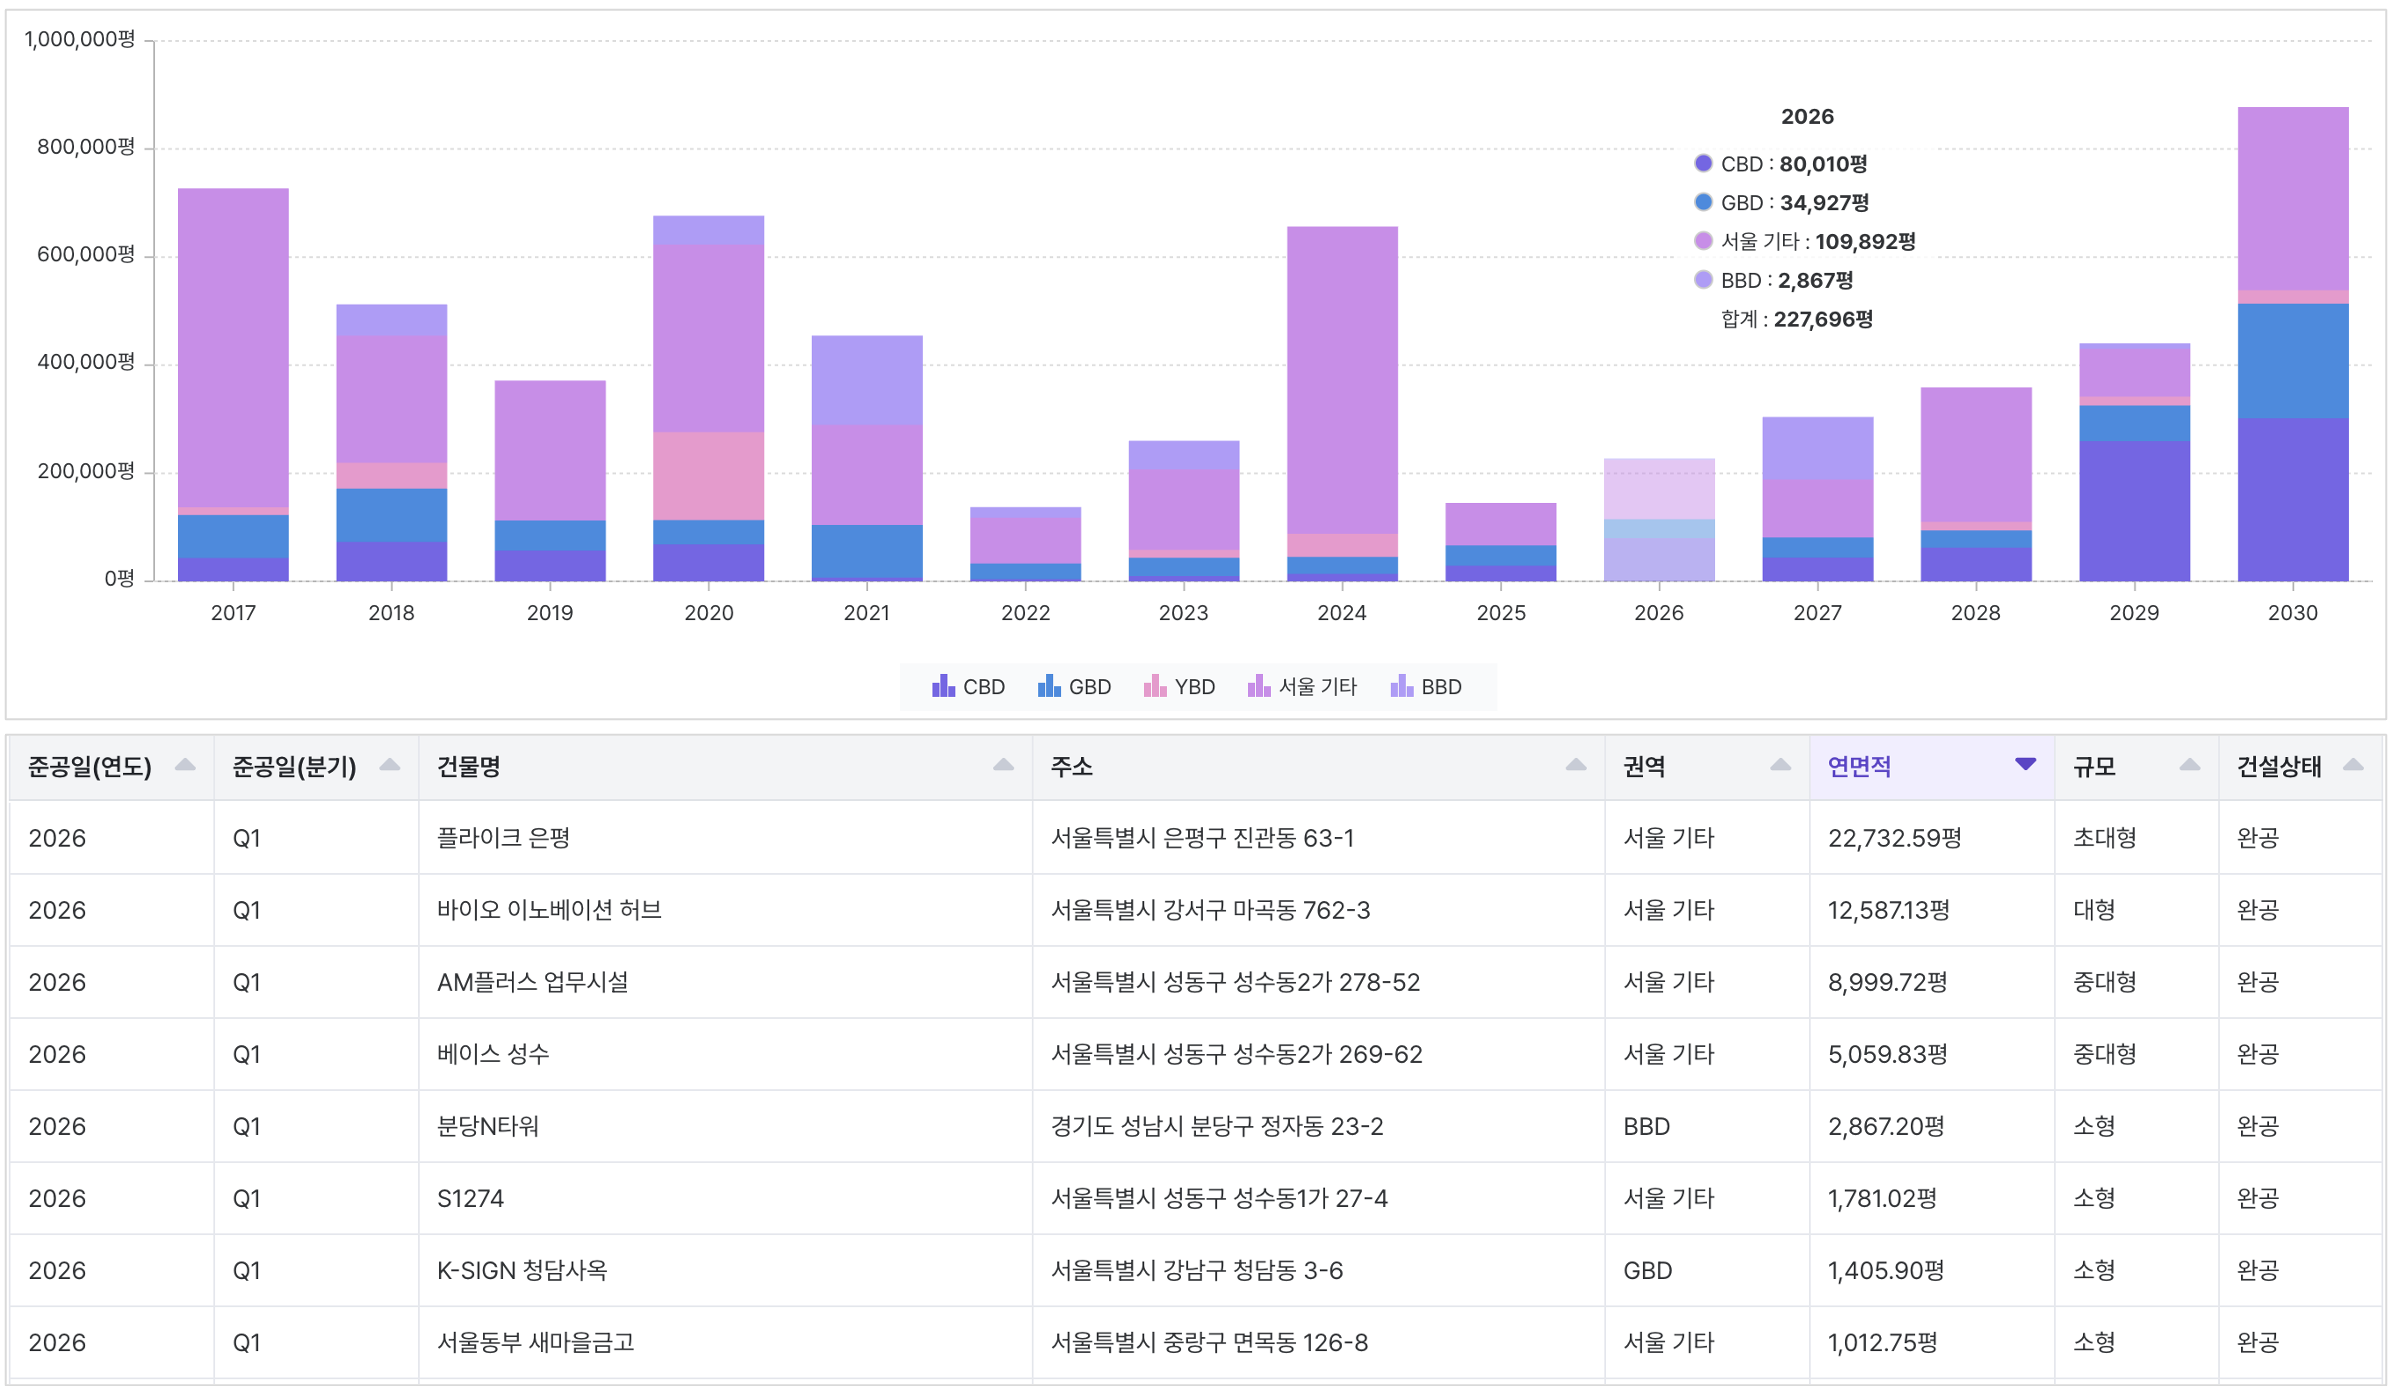
Task: Toggle the BBD legend series icon
Action: pos(1401,686)
